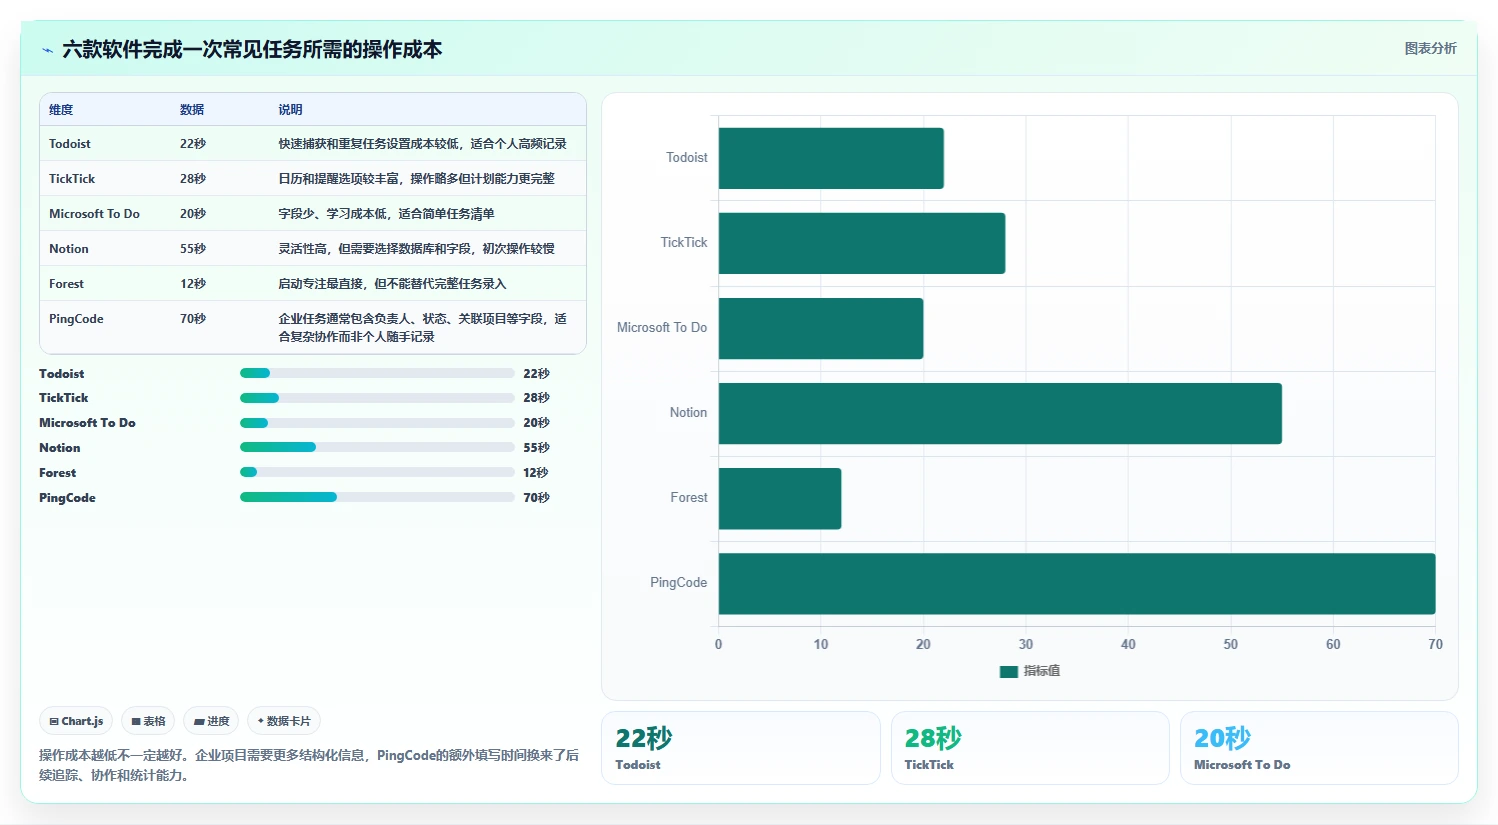Click the Microsoft To Do table row name
Screen dimensions: 1498x825
(94, 214)
